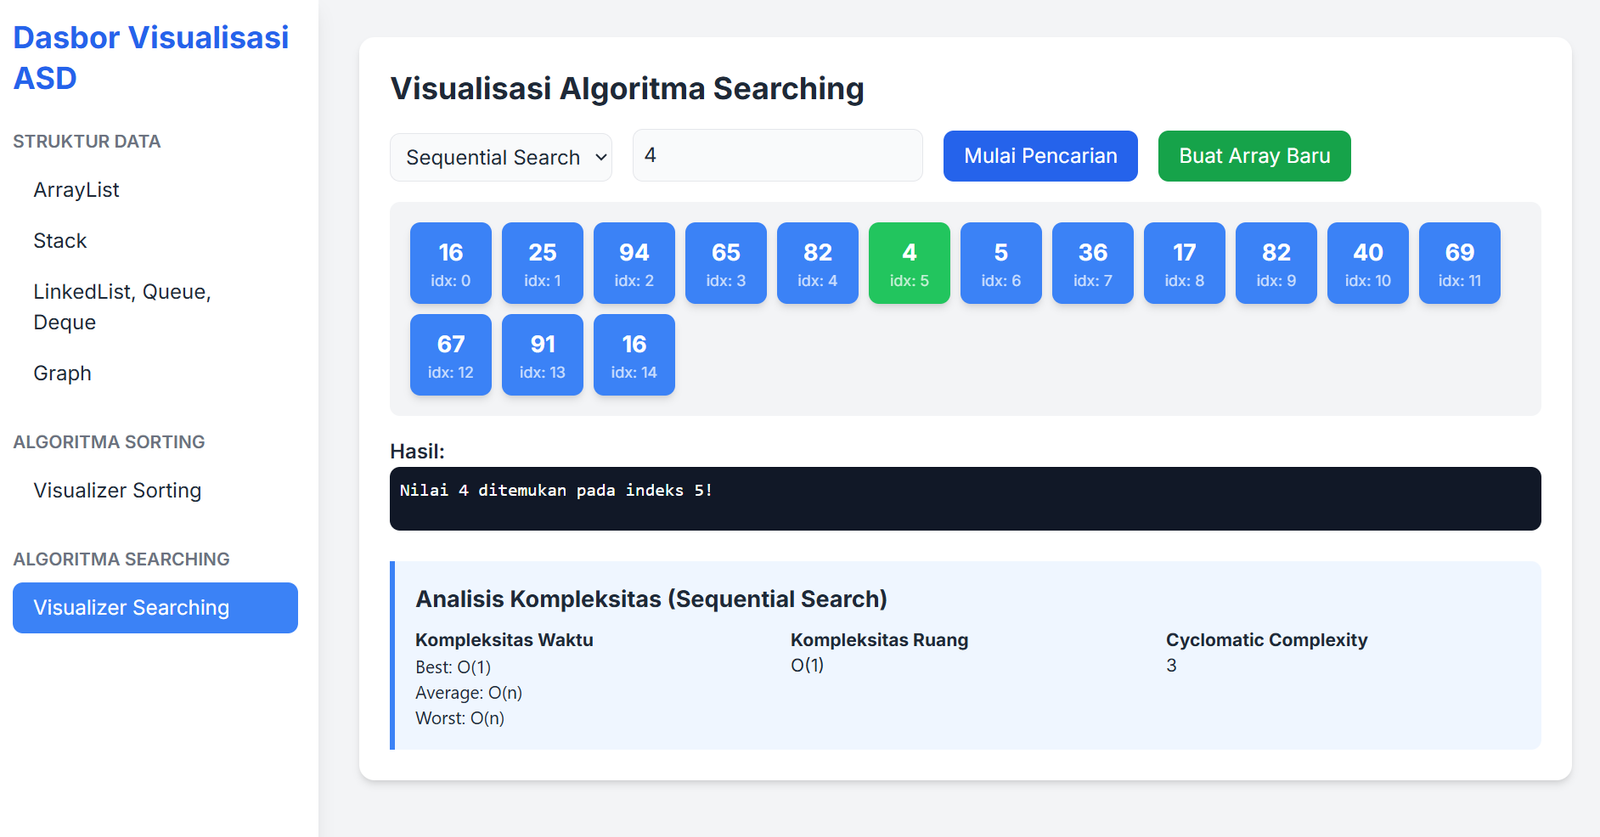This screenshot has width=1600, height=837.
Task: Select array cell 36 at idx 7
Action: pyautogui.click(x=1092, y=263)
